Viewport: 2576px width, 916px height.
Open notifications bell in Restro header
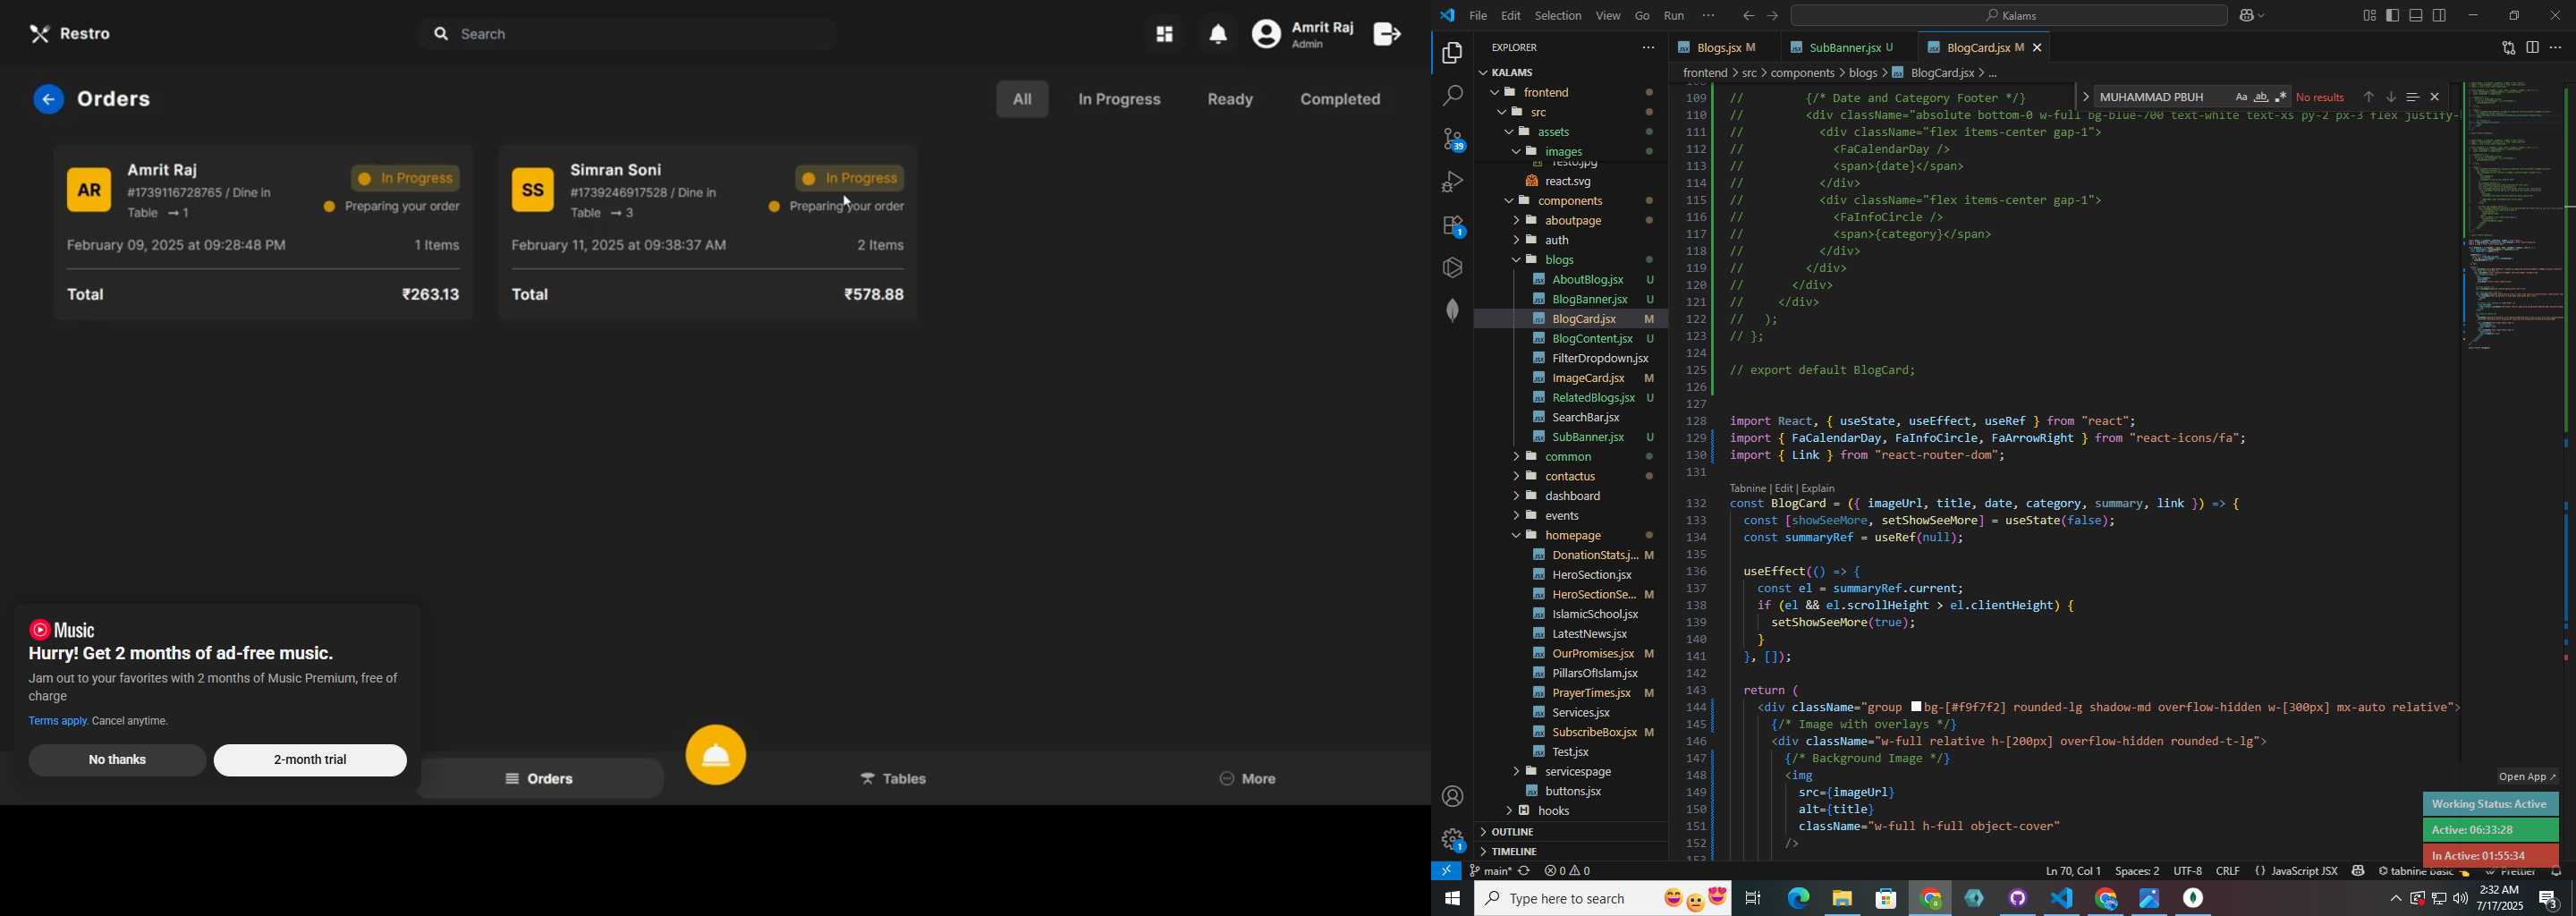(1218, 35)
